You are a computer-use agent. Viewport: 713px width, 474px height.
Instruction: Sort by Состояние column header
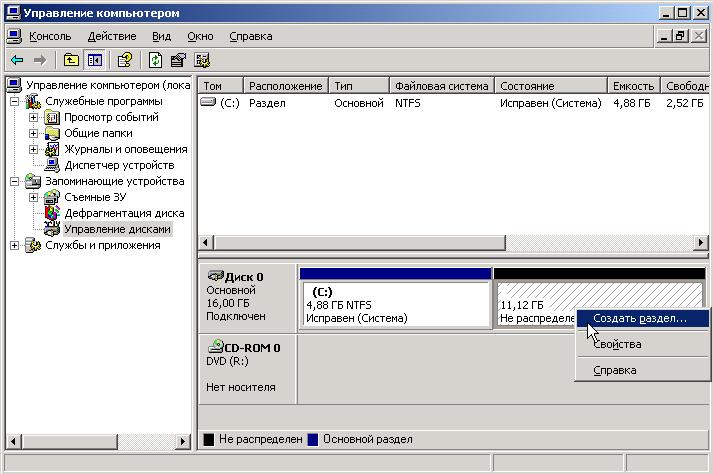[x=551, y=86]
